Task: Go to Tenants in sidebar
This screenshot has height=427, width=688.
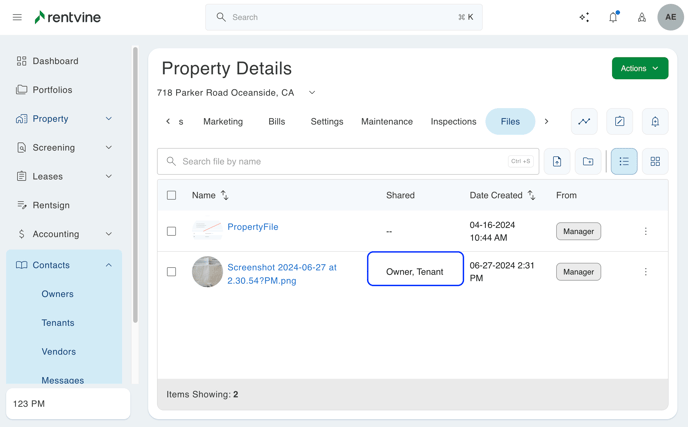Action: pyautogui.click(x=58, y=323)
